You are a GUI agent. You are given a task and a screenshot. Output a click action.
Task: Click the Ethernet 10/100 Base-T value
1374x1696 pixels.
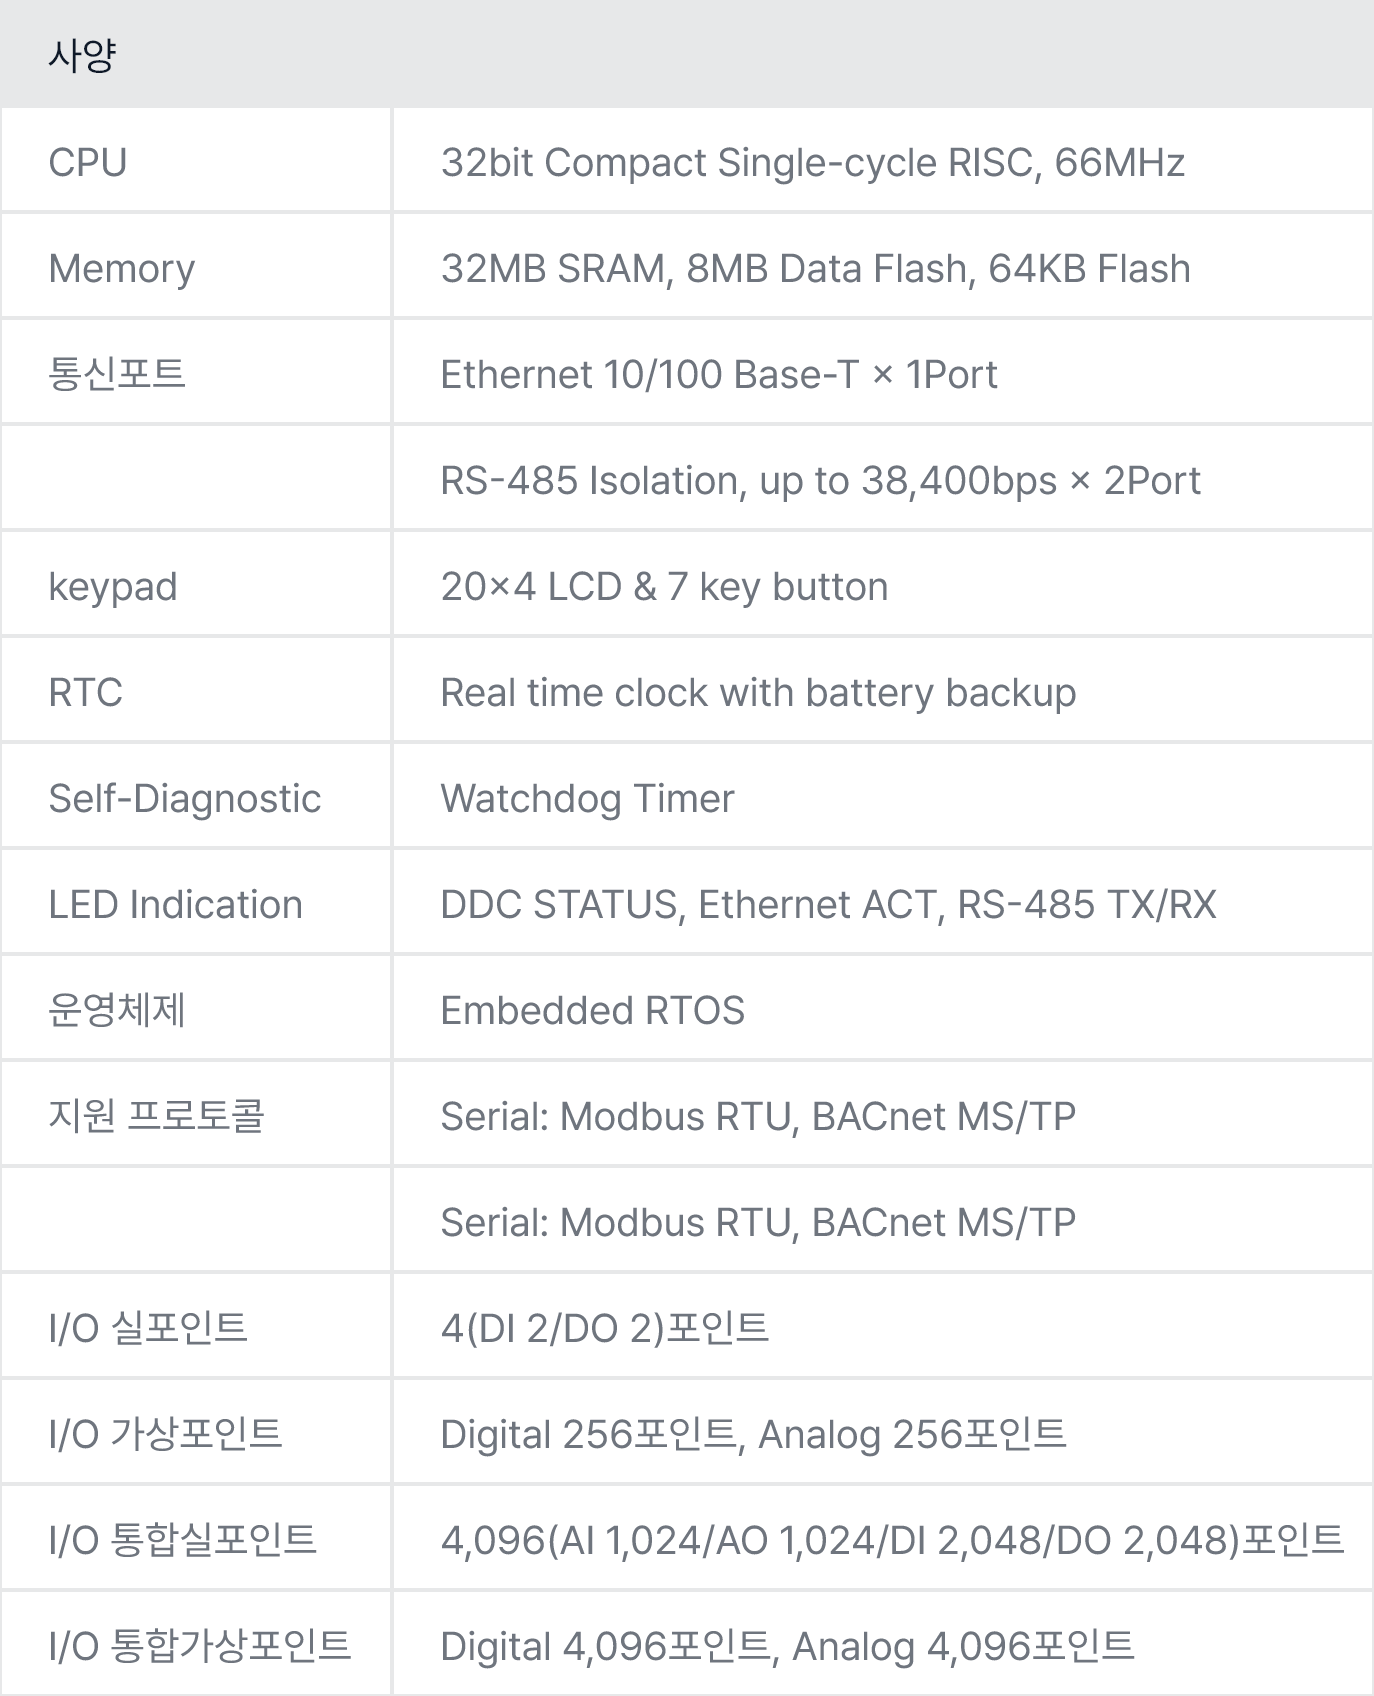pos(718,374)
